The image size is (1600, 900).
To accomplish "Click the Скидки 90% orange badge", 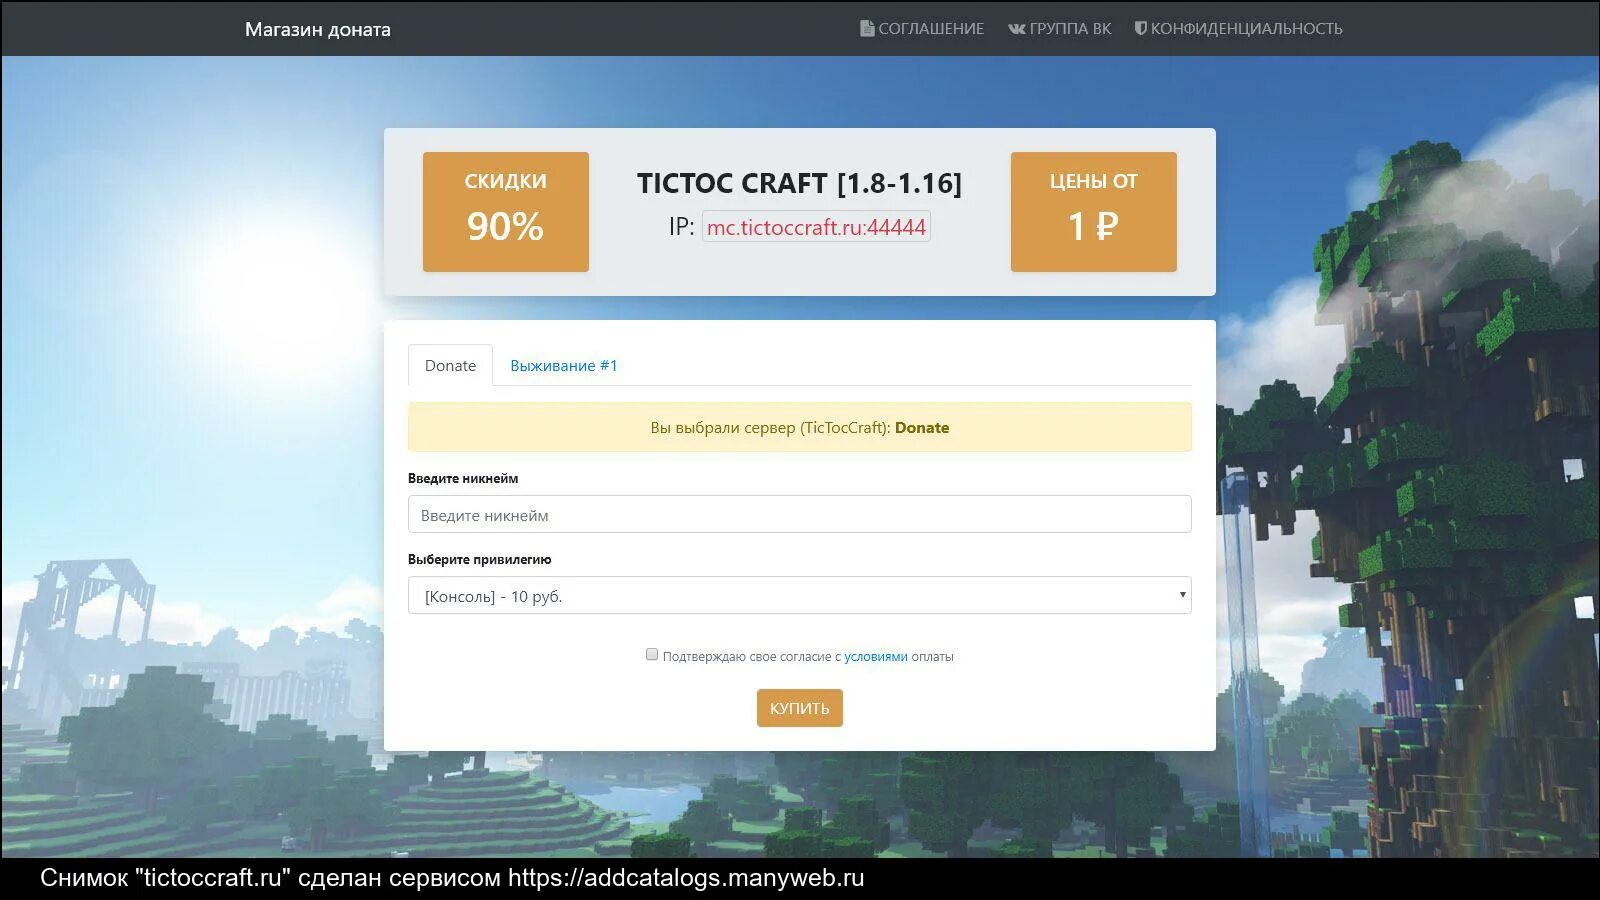I will point(506,212).
